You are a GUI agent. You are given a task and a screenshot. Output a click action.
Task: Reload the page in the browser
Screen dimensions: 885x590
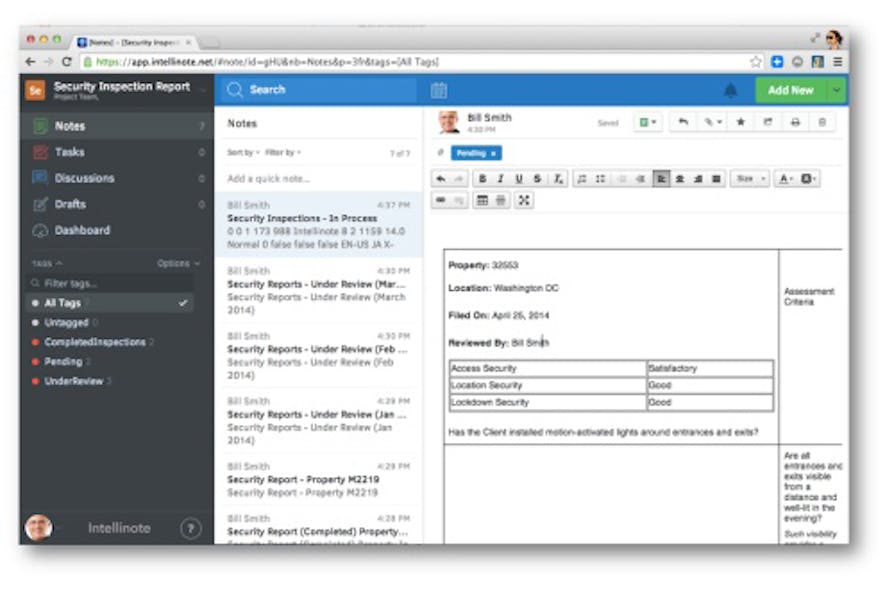pos(67,62)
